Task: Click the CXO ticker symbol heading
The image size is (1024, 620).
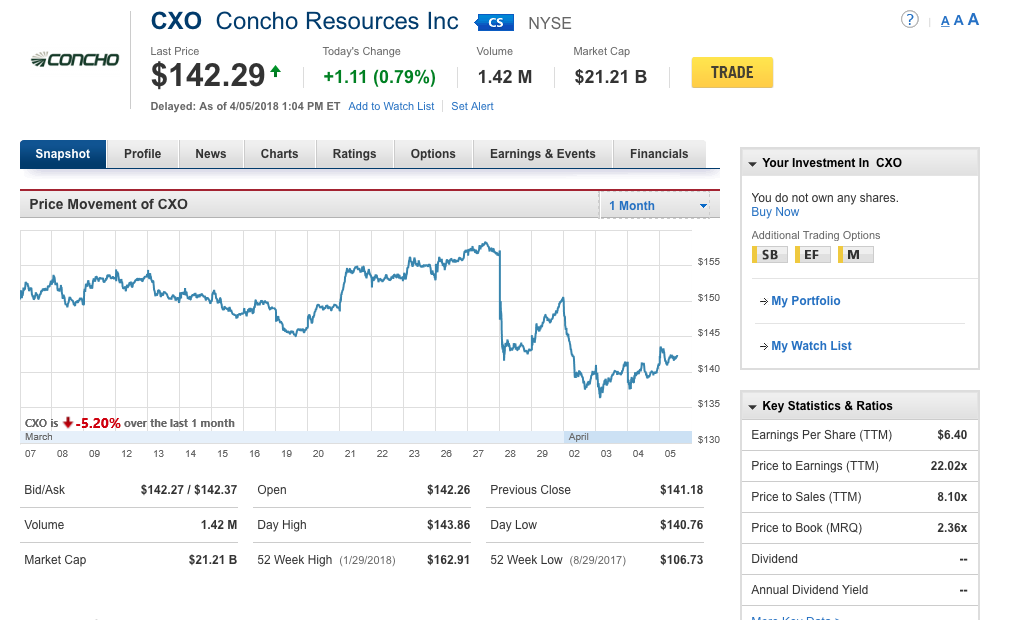Action: (x=176, y=21)
